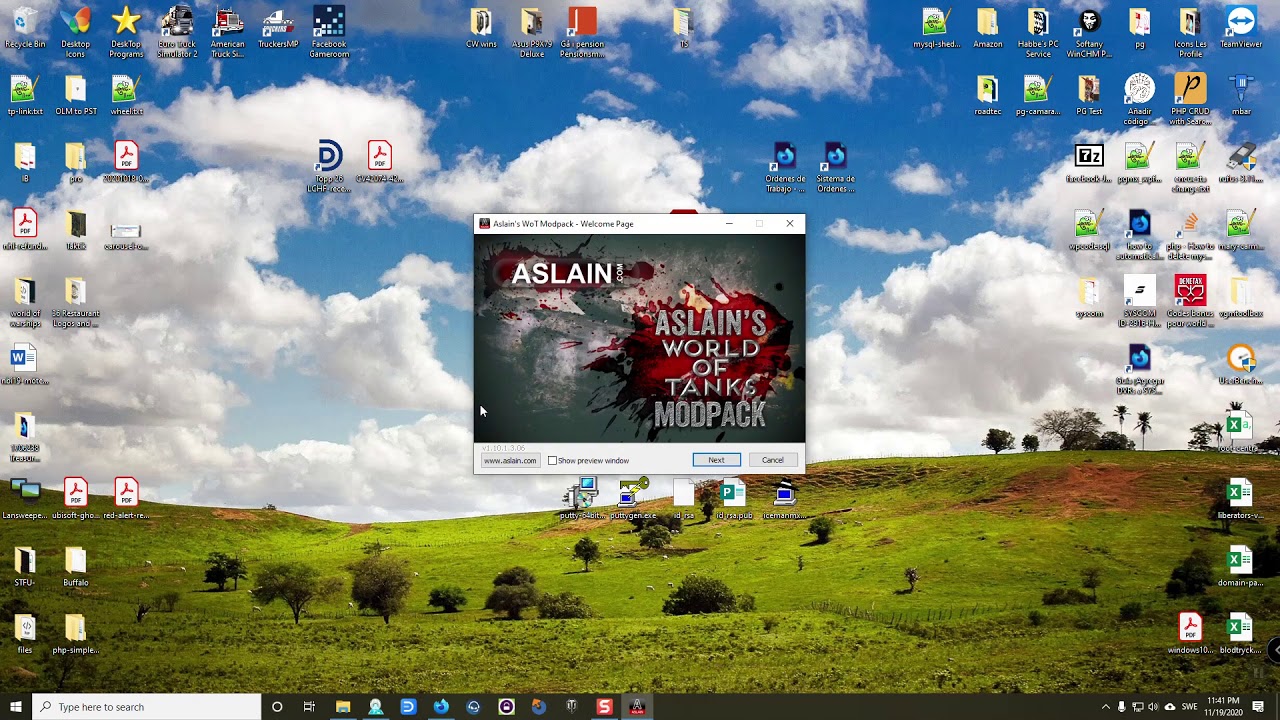Select the Amazon folder icon
The image size is (1280, 720).
[x=987, y=28]
